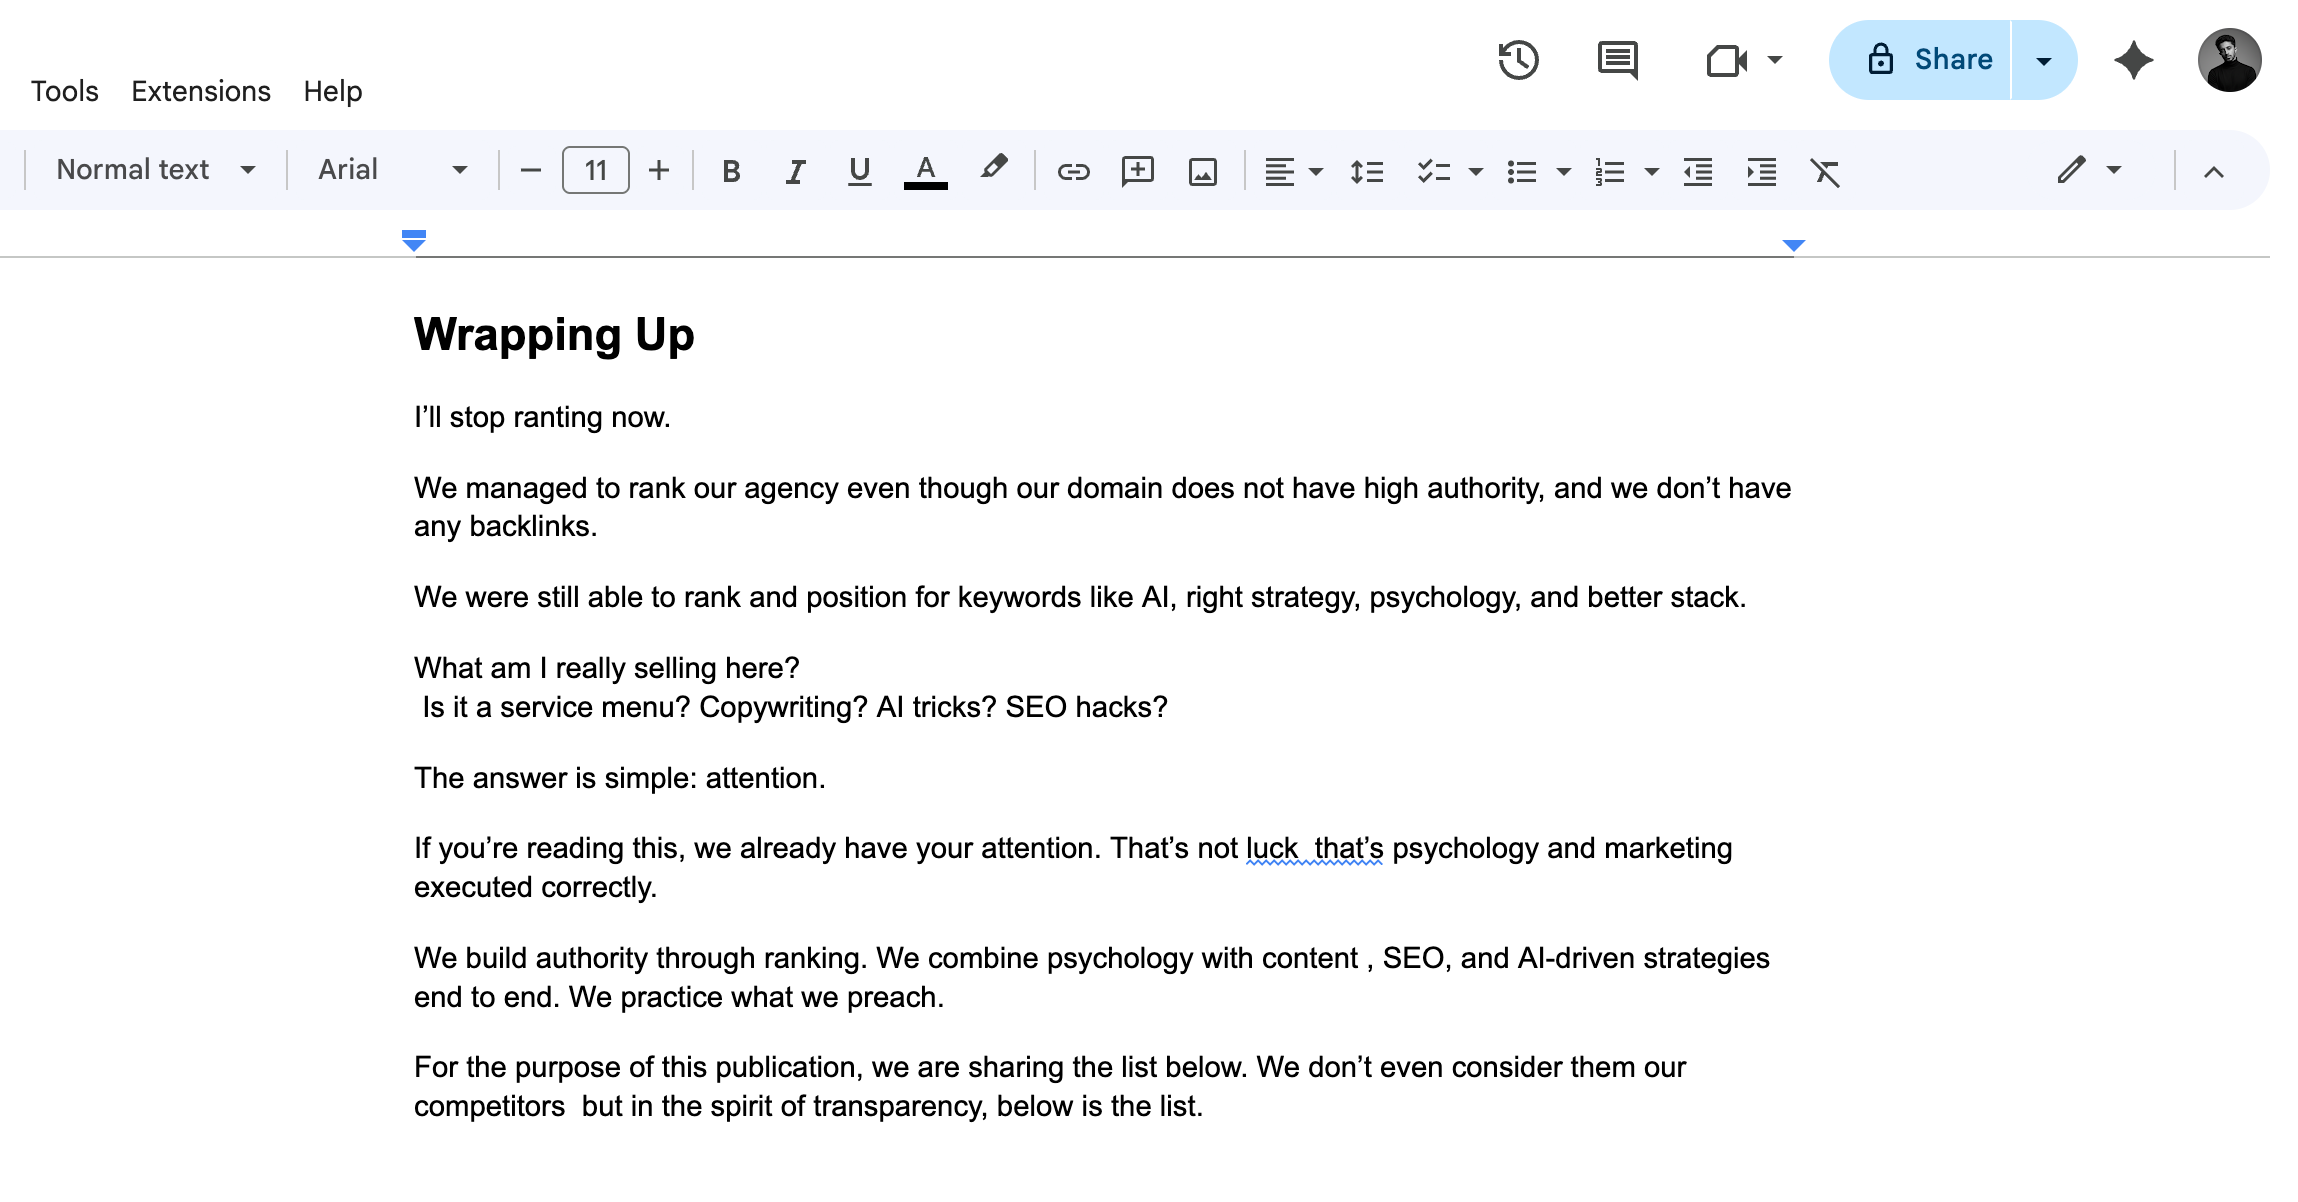This screenshot has height=1202, width=2298.
Task: Open the comments panel icon
Action: click(1617, 60)
